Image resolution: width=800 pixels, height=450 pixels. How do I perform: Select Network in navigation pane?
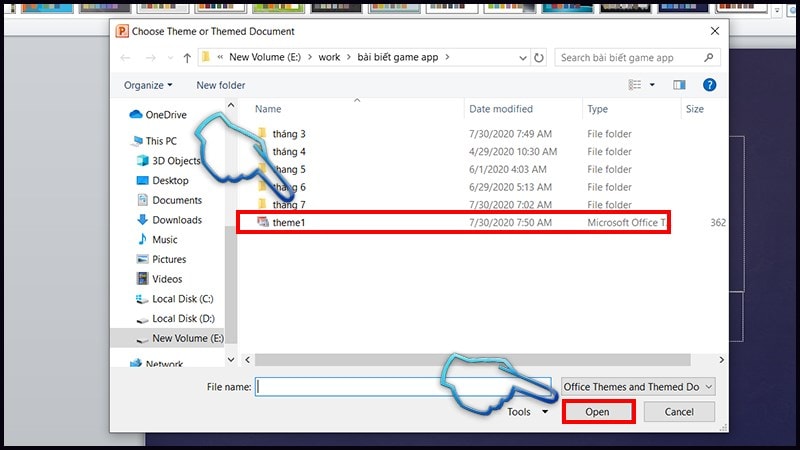tap(157, 363)
